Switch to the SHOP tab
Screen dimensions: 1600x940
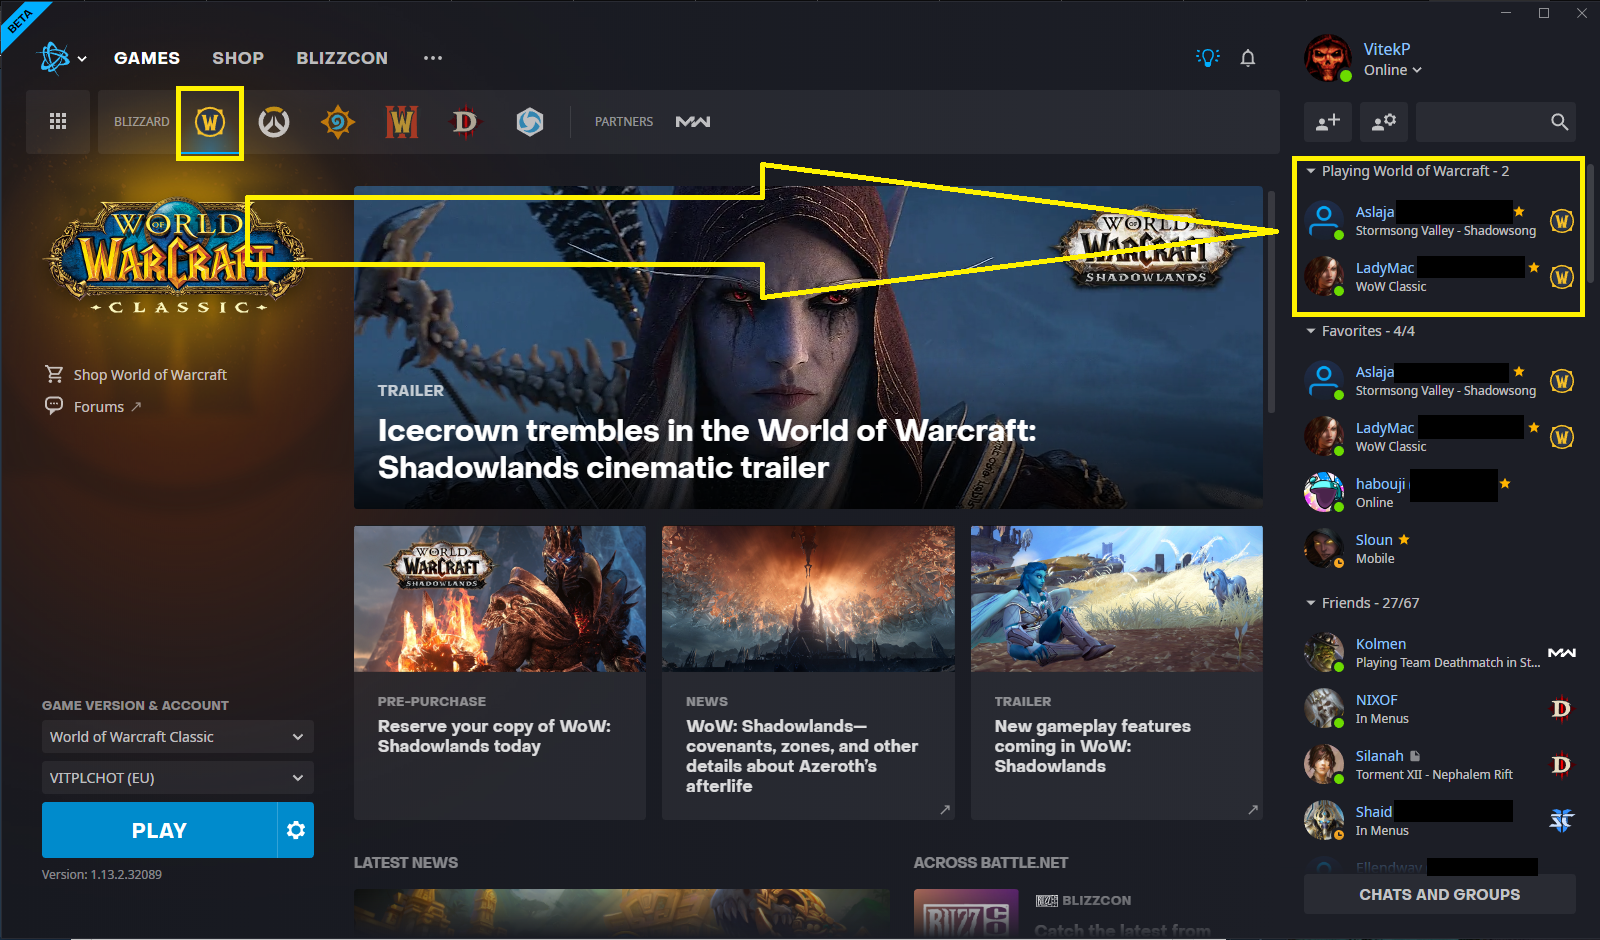click(238, 58)
